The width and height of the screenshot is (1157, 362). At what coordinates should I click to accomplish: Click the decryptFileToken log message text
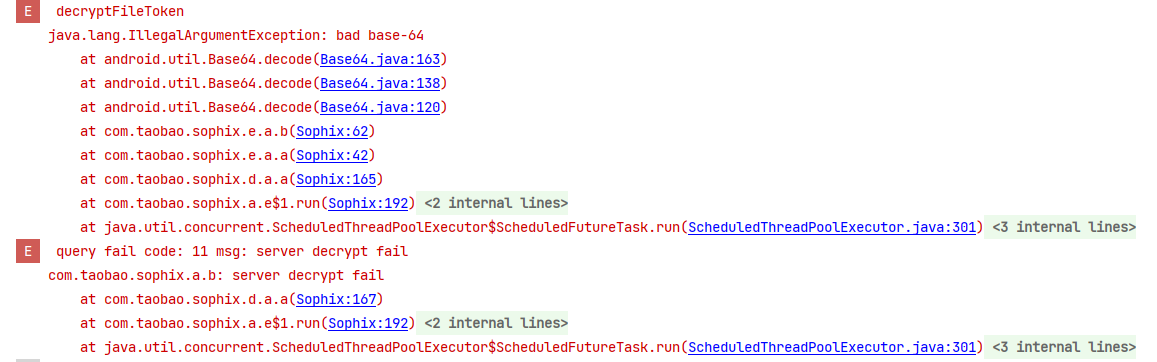(x=120, y=12)
